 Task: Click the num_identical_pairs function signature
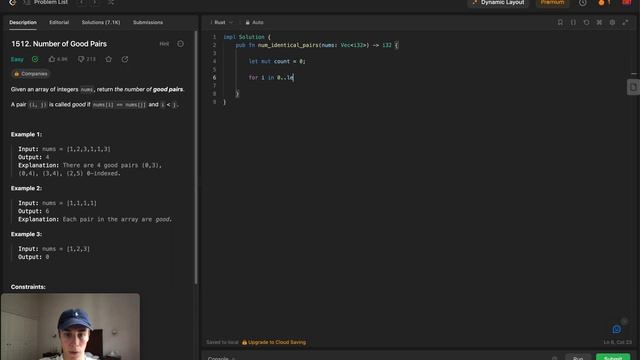(317, 45)
